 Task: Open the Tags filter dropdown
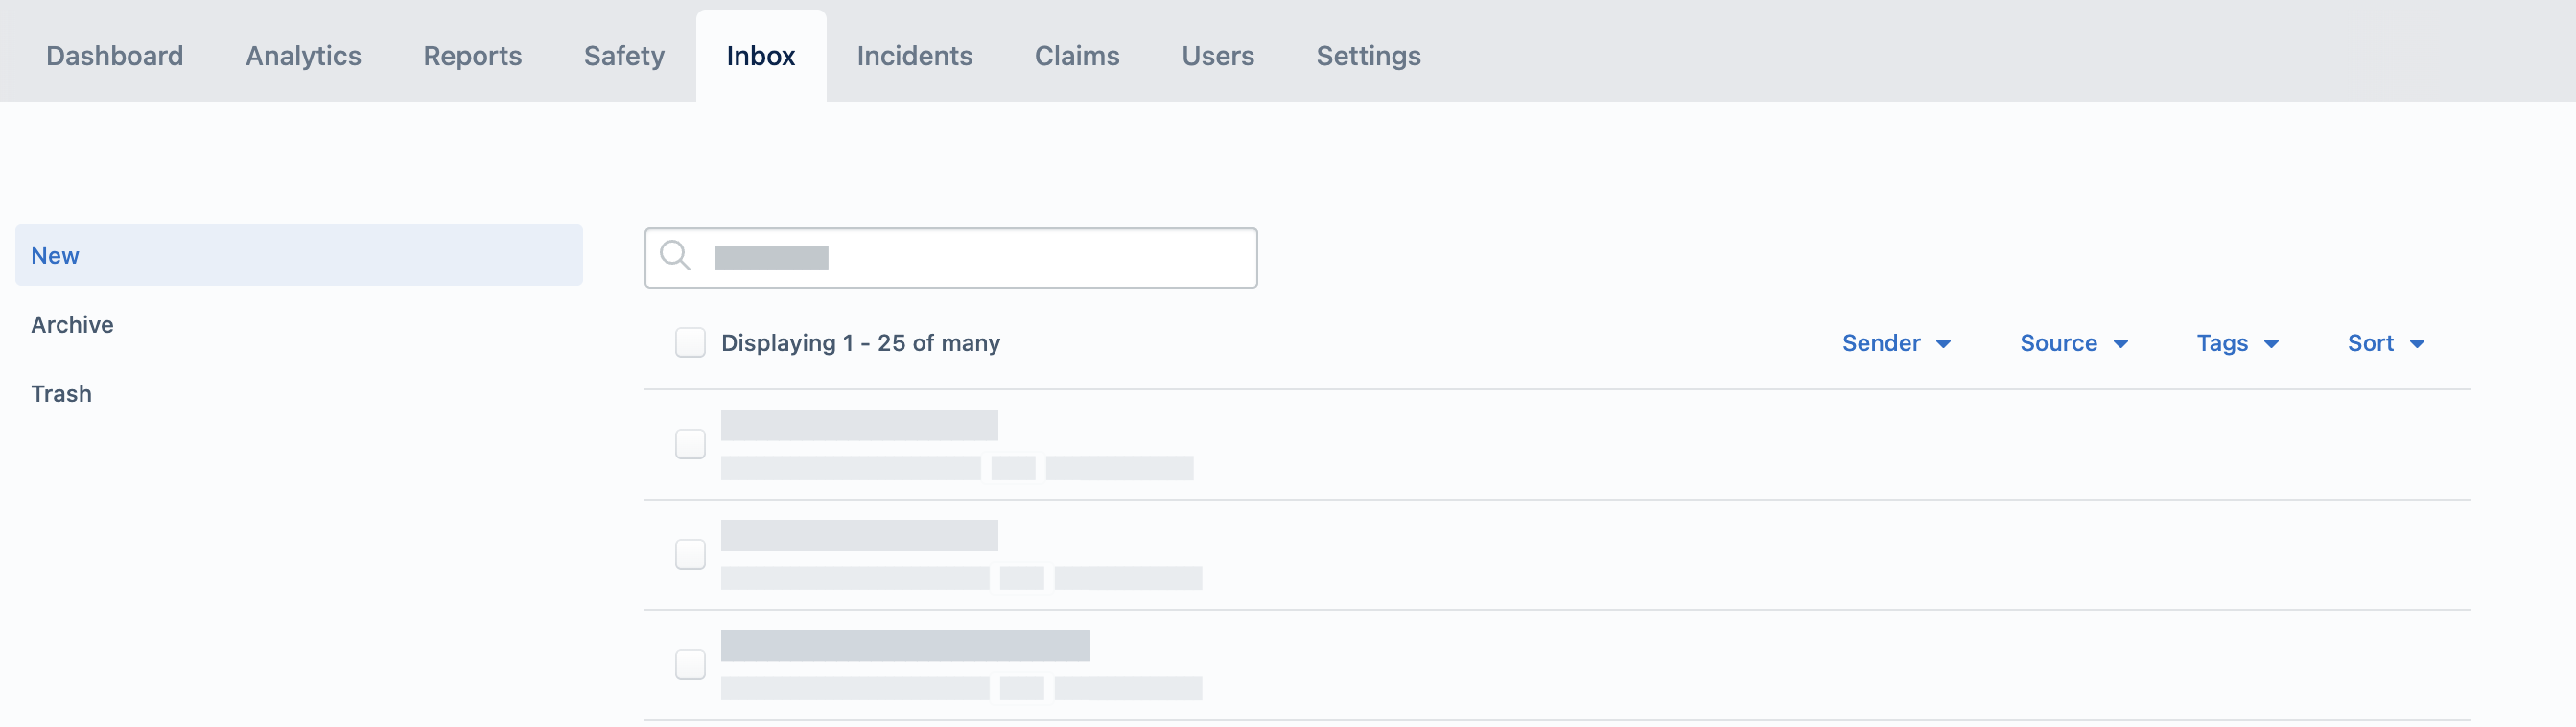tap(2237, 343)
